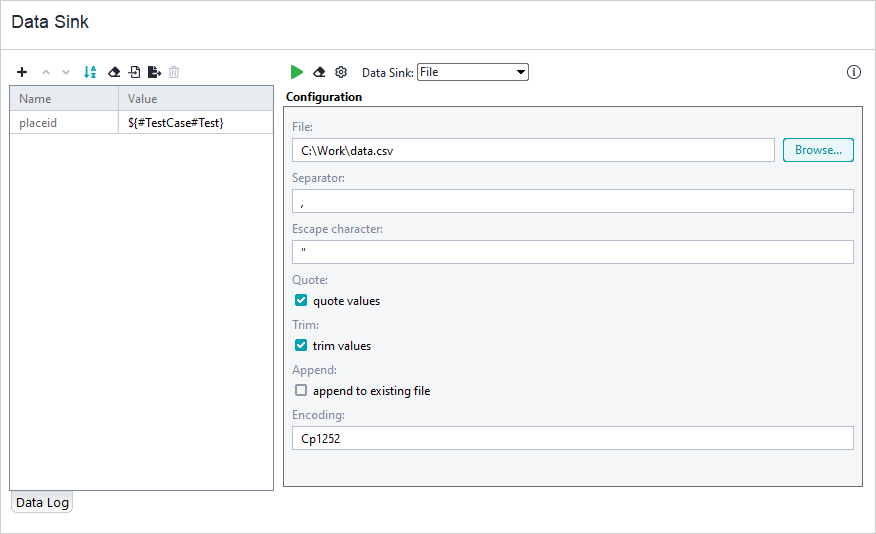This screenshot has height=534, width=876.
Task: Uncheck the quote values checkbox
Action: point(301,301)
